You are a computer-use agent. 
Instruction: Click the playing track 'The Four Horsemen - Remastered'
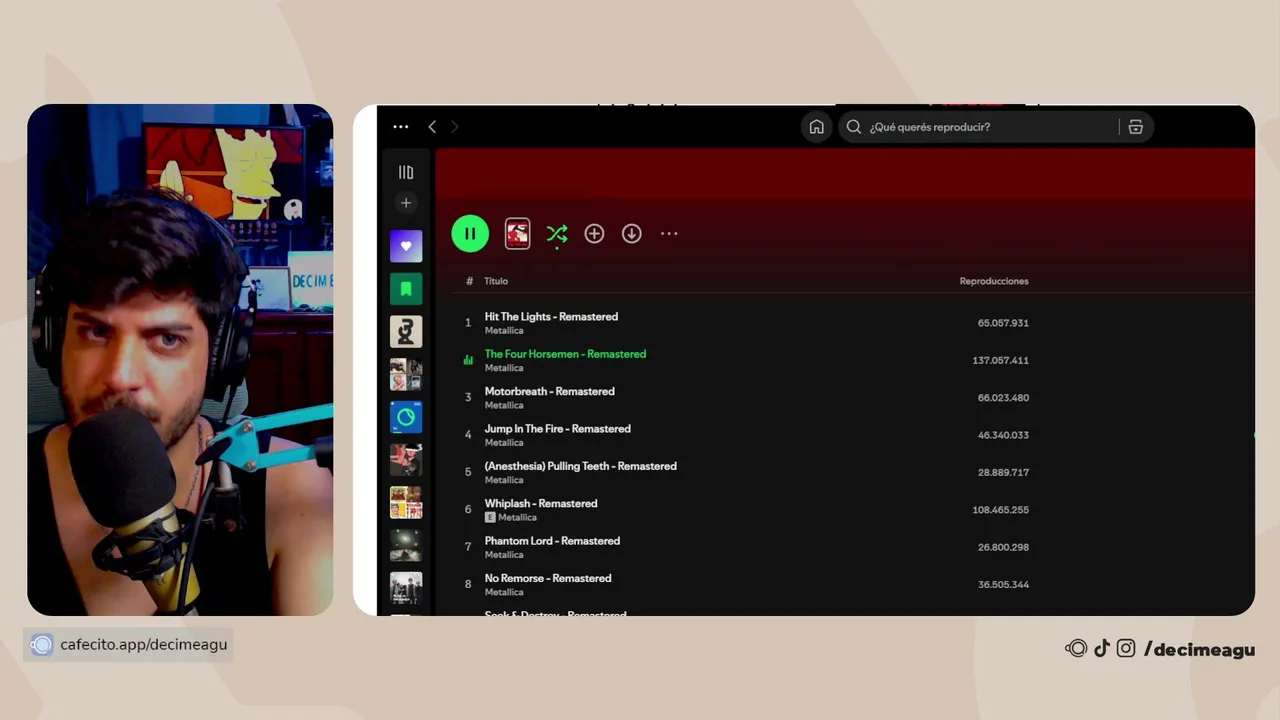point(565,354)
